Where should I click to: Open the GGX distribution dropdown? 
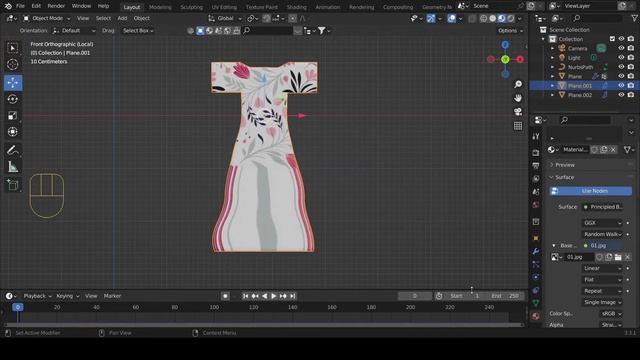[x=602, y=223]
